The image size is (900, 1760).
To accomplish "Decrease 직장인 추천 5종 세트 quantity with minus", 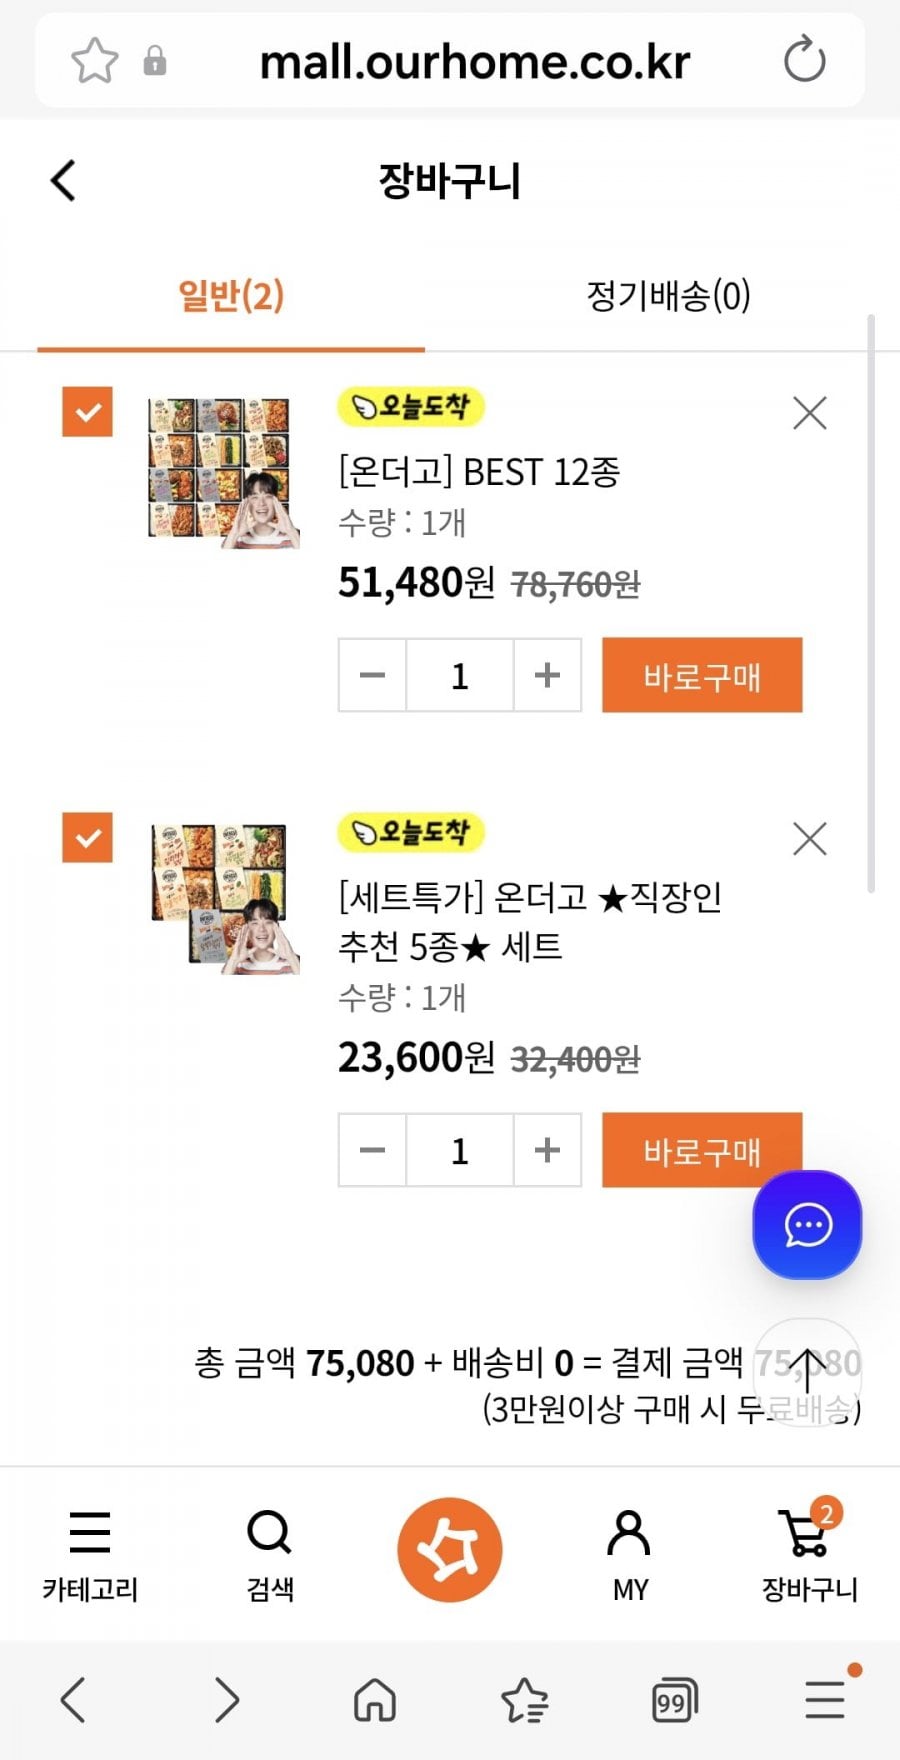I will [x=372, y=1150].
